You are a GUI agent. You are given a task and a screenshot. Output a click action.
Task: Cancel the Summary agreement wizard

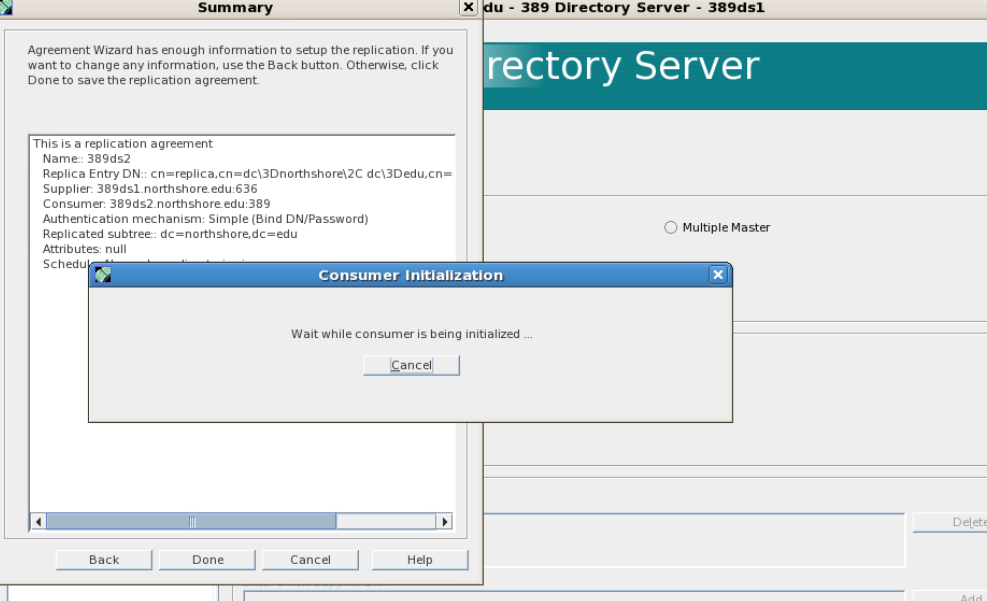coord(310,559)
